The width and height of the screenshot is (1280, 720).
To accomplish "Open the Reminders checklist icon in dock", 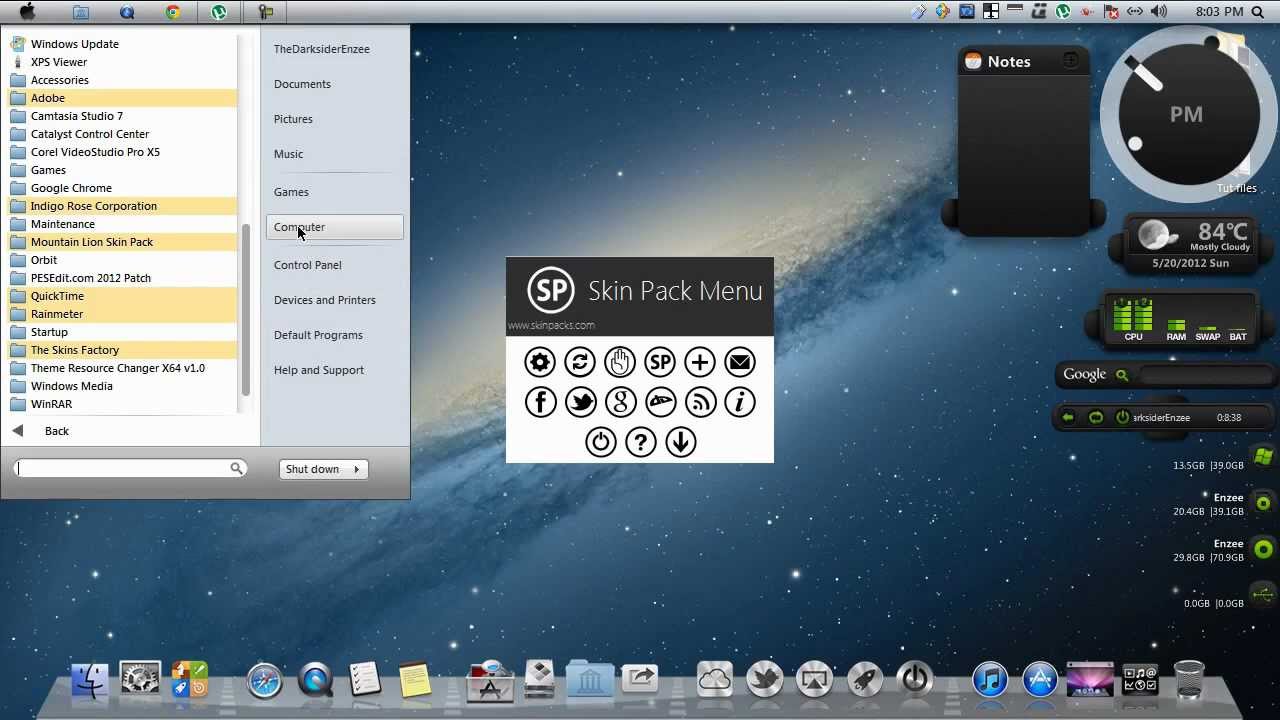I will coord(365,680).
